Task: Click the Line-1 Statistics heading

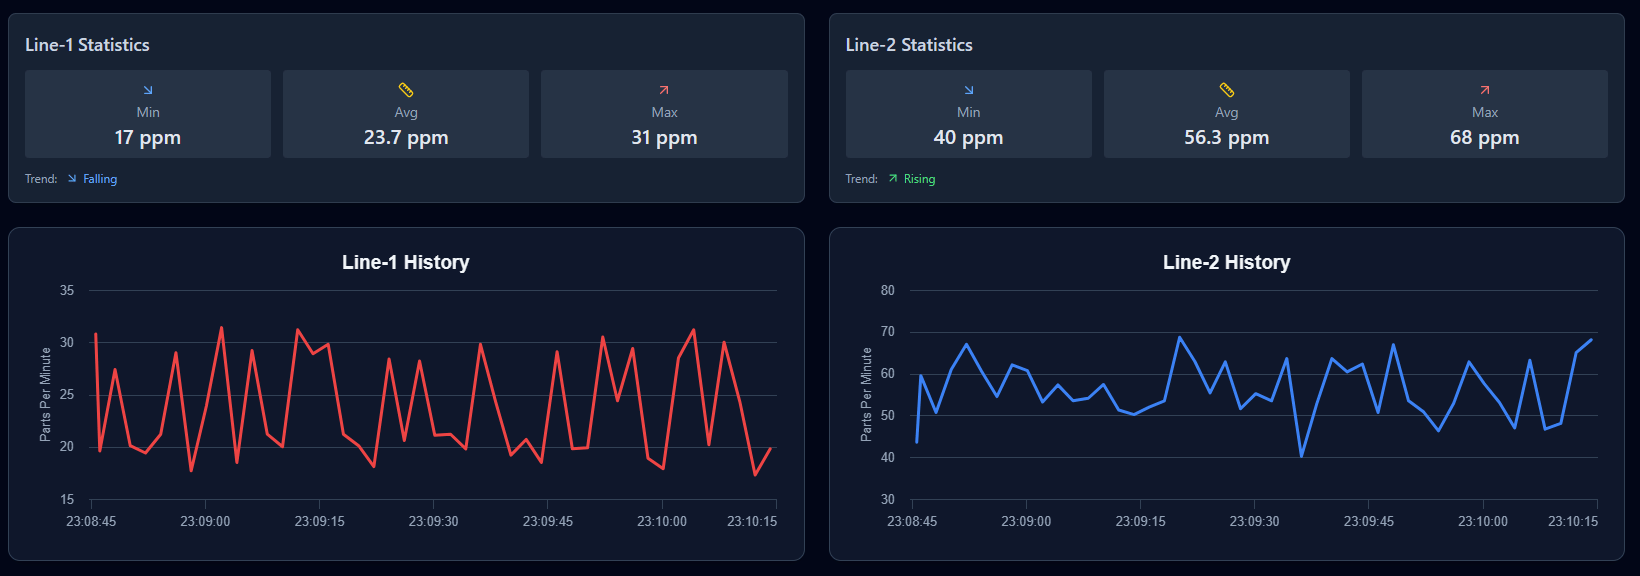Action: pos(87,45)
